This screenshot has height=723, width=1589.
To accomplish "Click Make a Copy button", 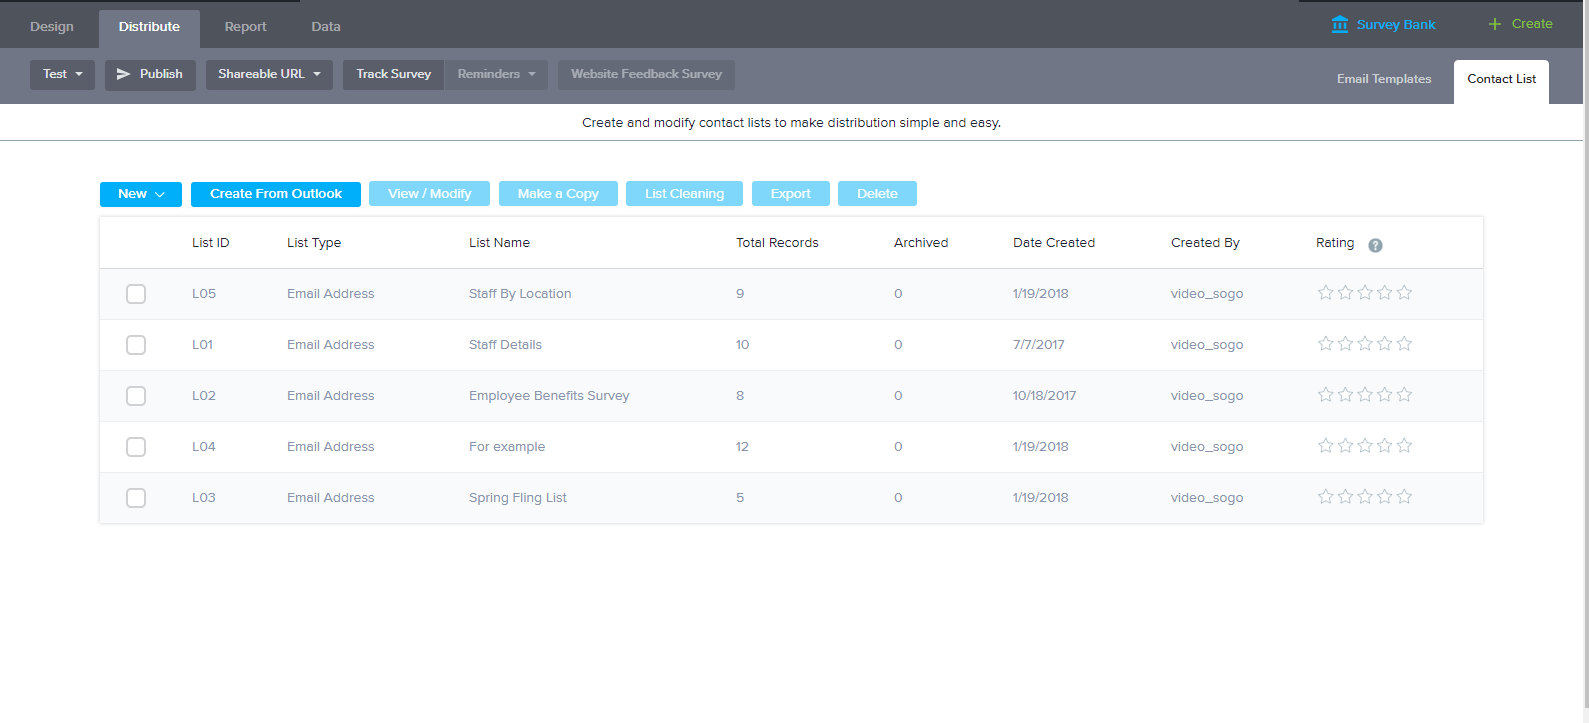I will (x=558, y=194).
